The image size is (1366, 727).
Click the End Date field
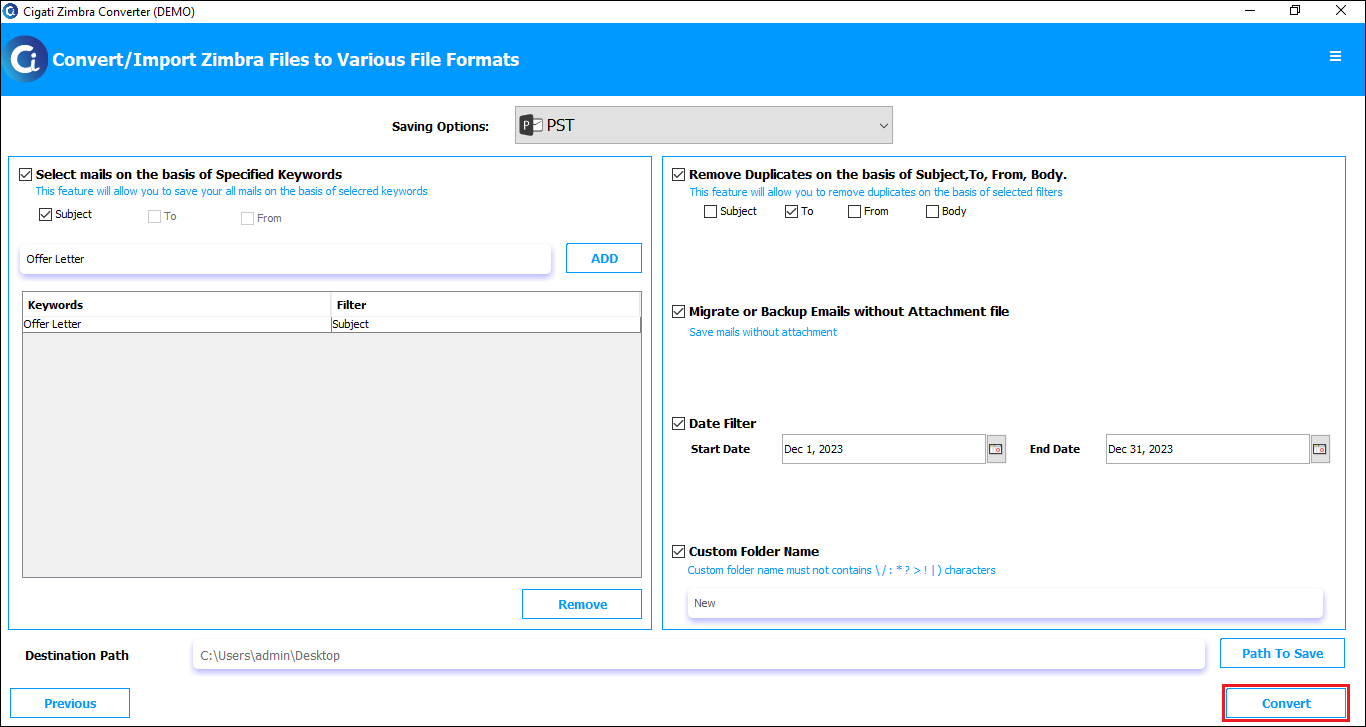(1208, 449)
